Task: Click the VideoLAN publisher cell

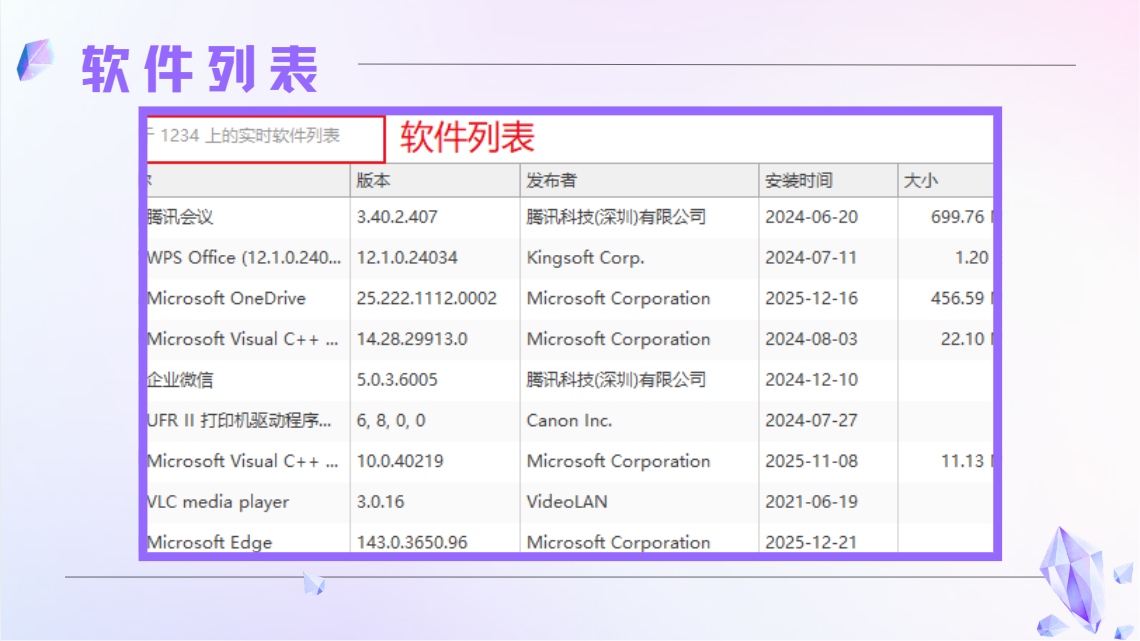Action: (x=567, y=501)
